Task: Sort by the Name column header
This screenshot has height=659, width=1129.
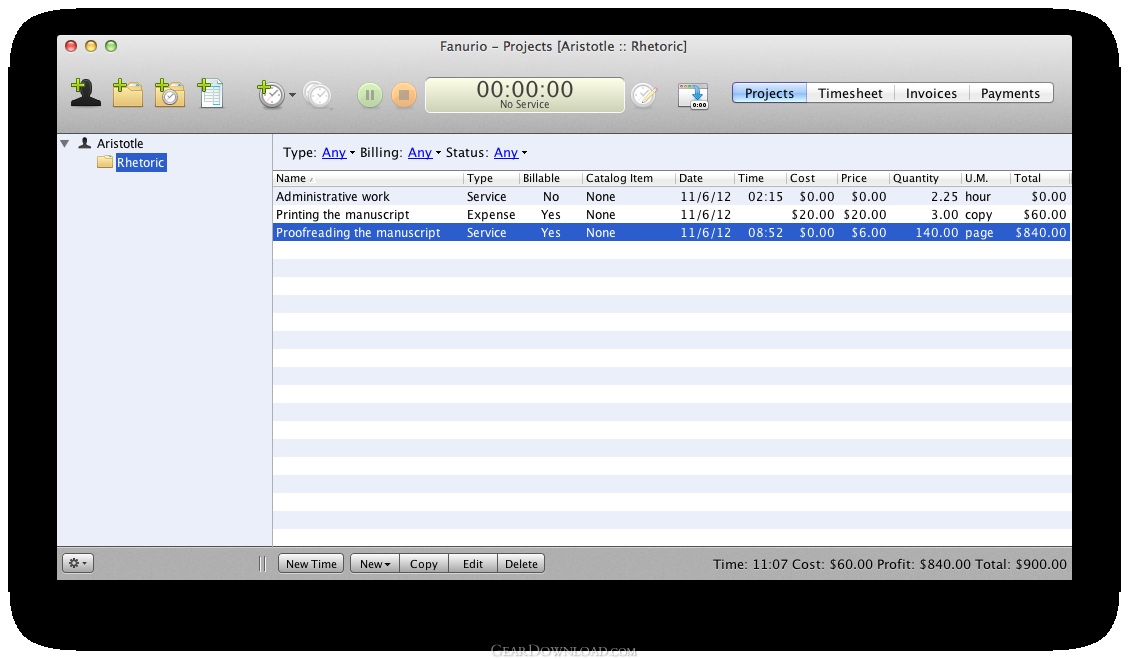Action: pos(368,178)
